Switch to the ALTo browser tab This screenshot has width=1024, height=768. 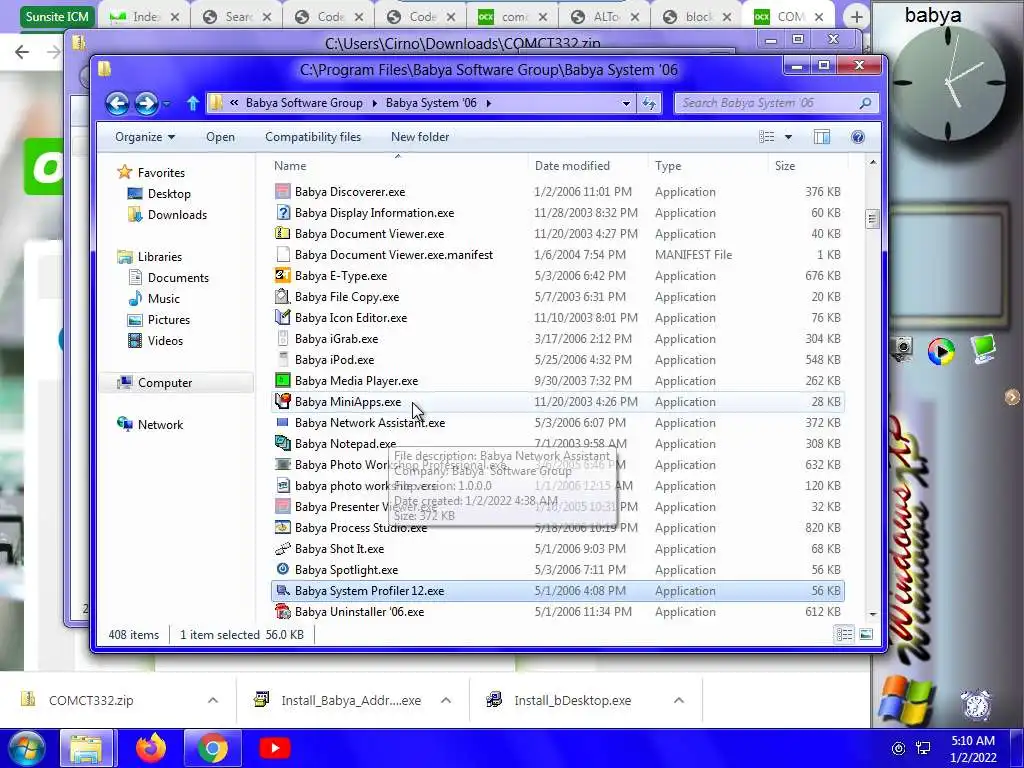(605, 17)
